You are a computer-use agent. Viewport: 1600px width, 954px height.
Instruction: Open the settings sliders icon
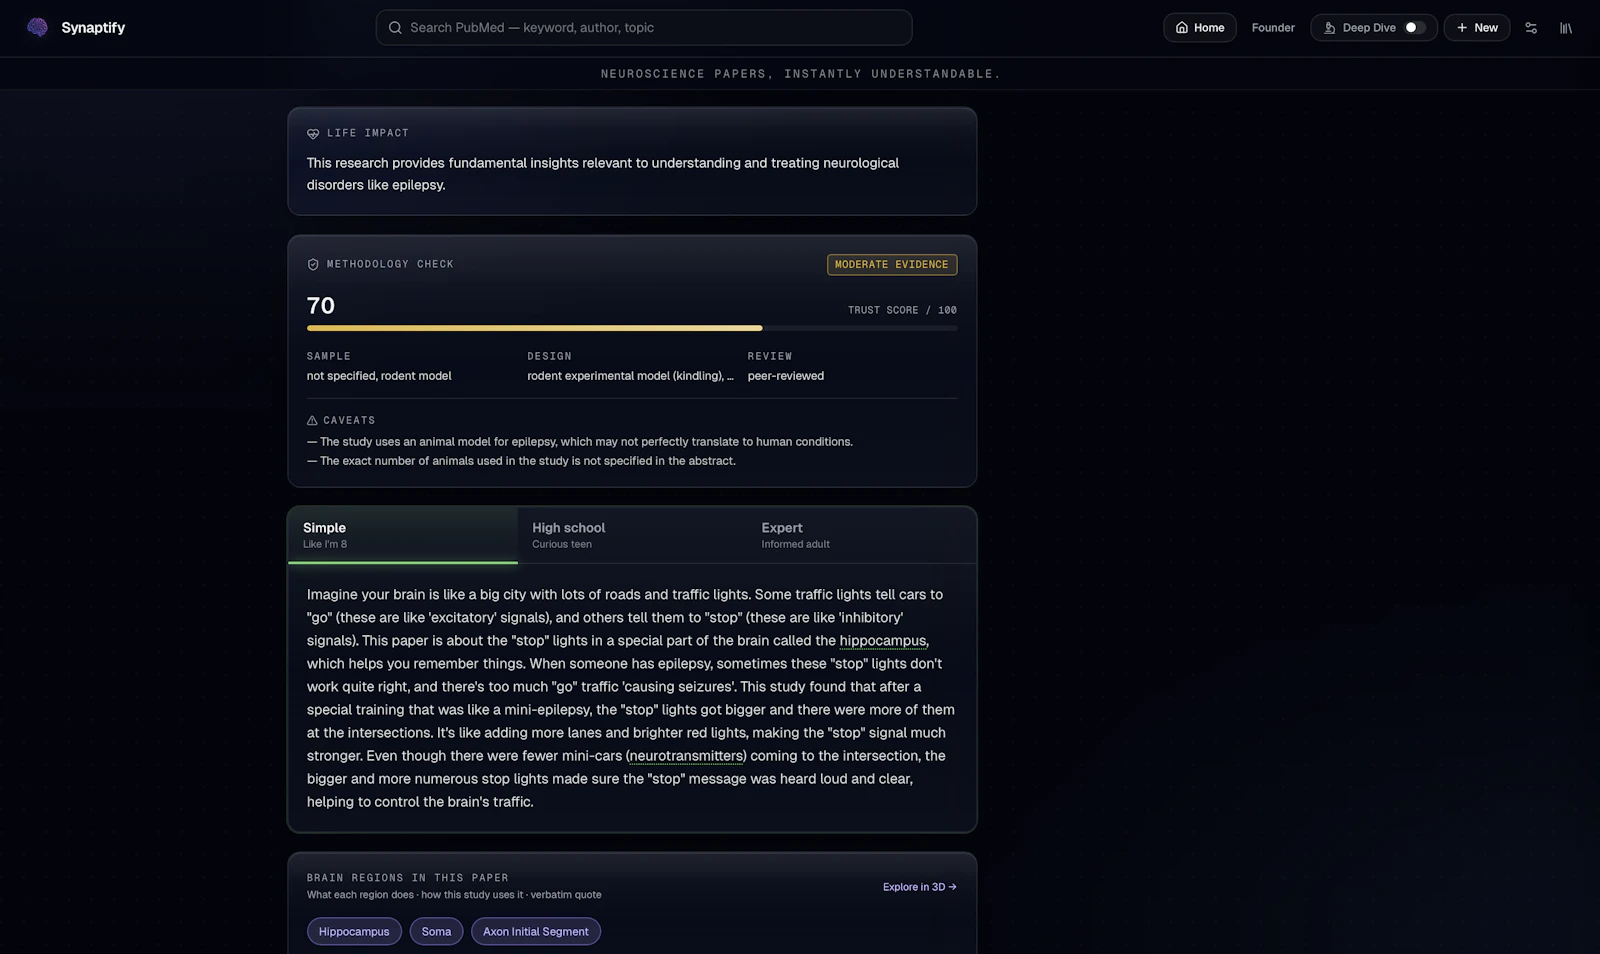coord(1531,28)
